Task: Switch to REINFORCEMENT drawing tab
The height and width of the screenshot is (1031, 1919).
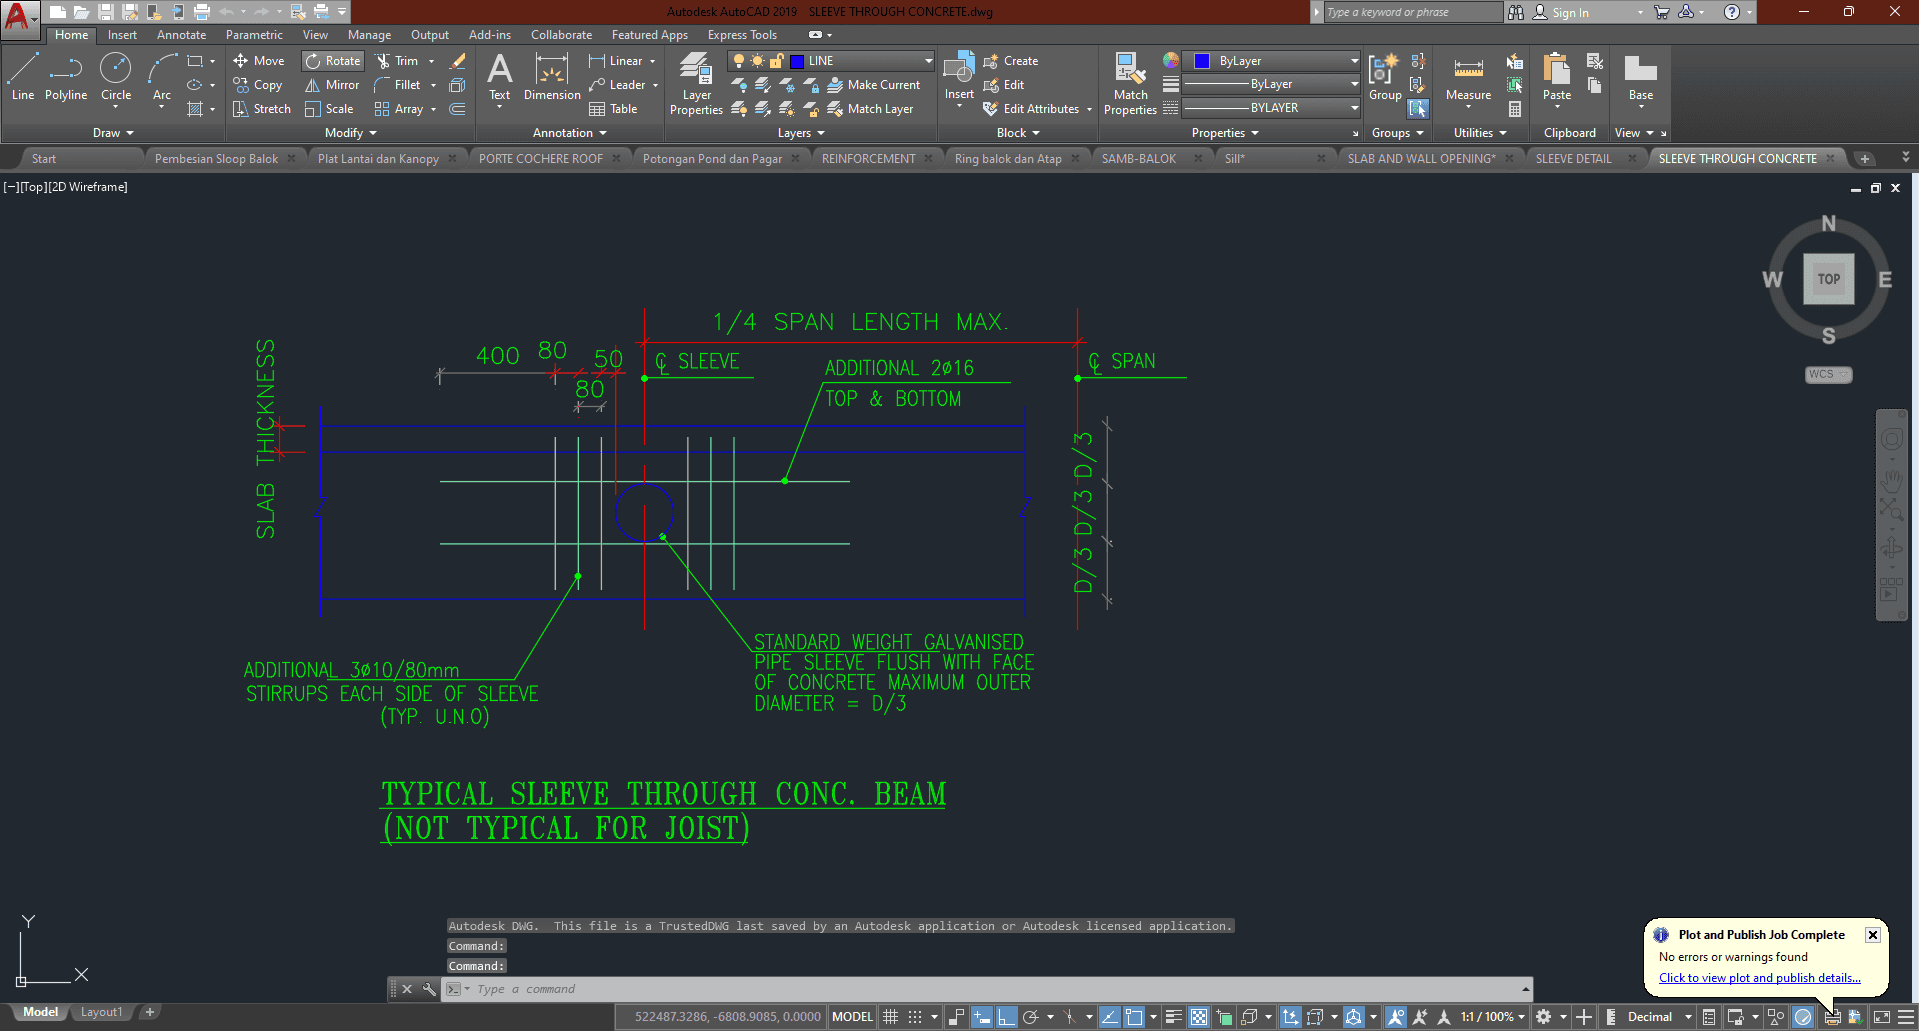Action: pyautogui.click(x=868, y=159)
